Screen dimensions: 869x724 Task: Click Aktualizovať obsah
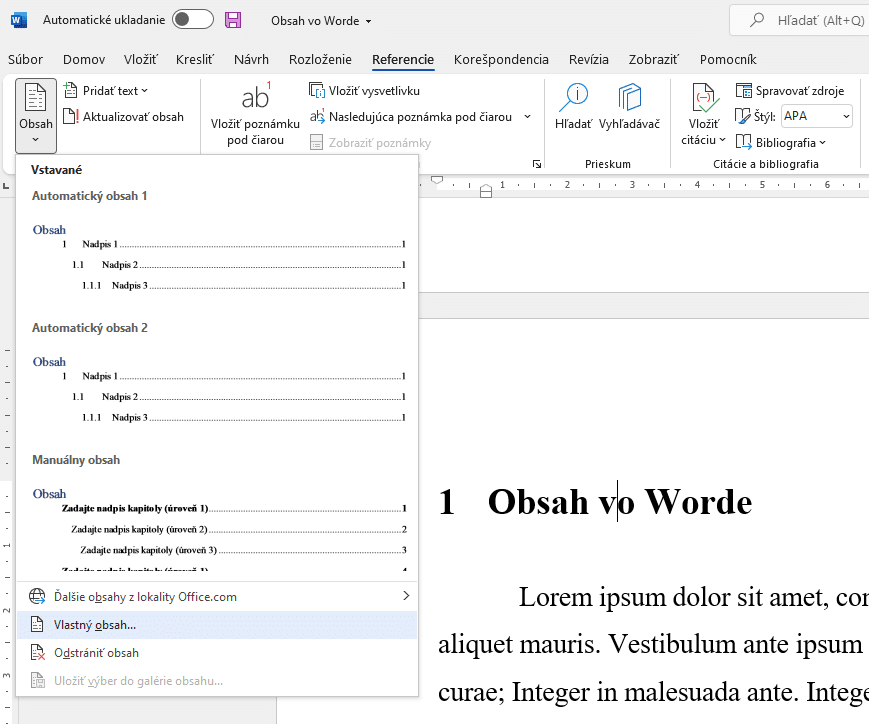(124, 116)
